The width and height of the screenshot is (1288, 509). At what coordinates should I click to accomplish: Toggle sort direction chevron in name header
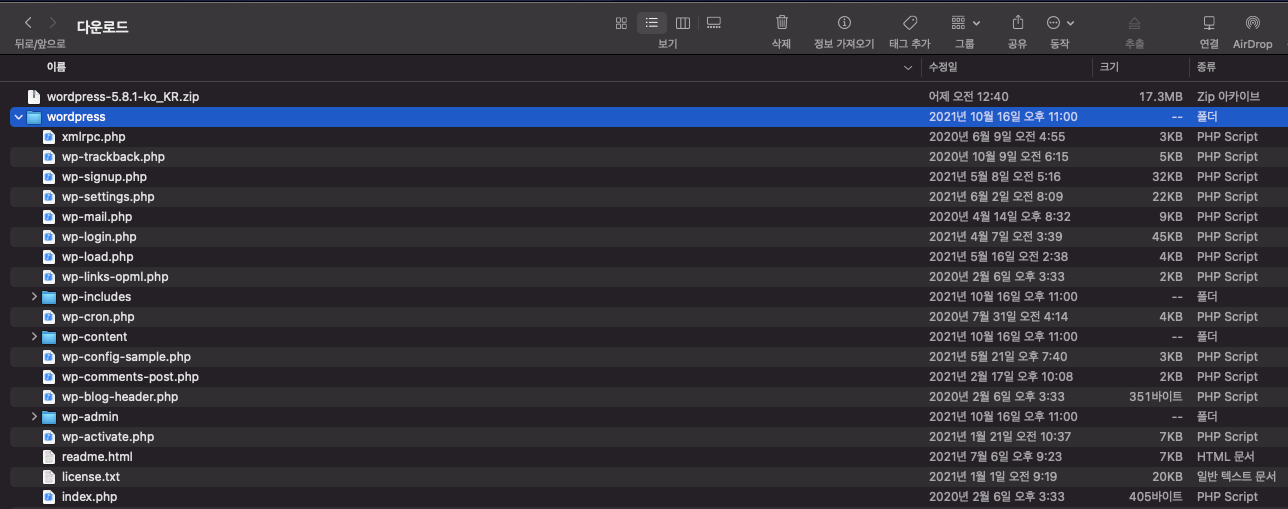909,68
